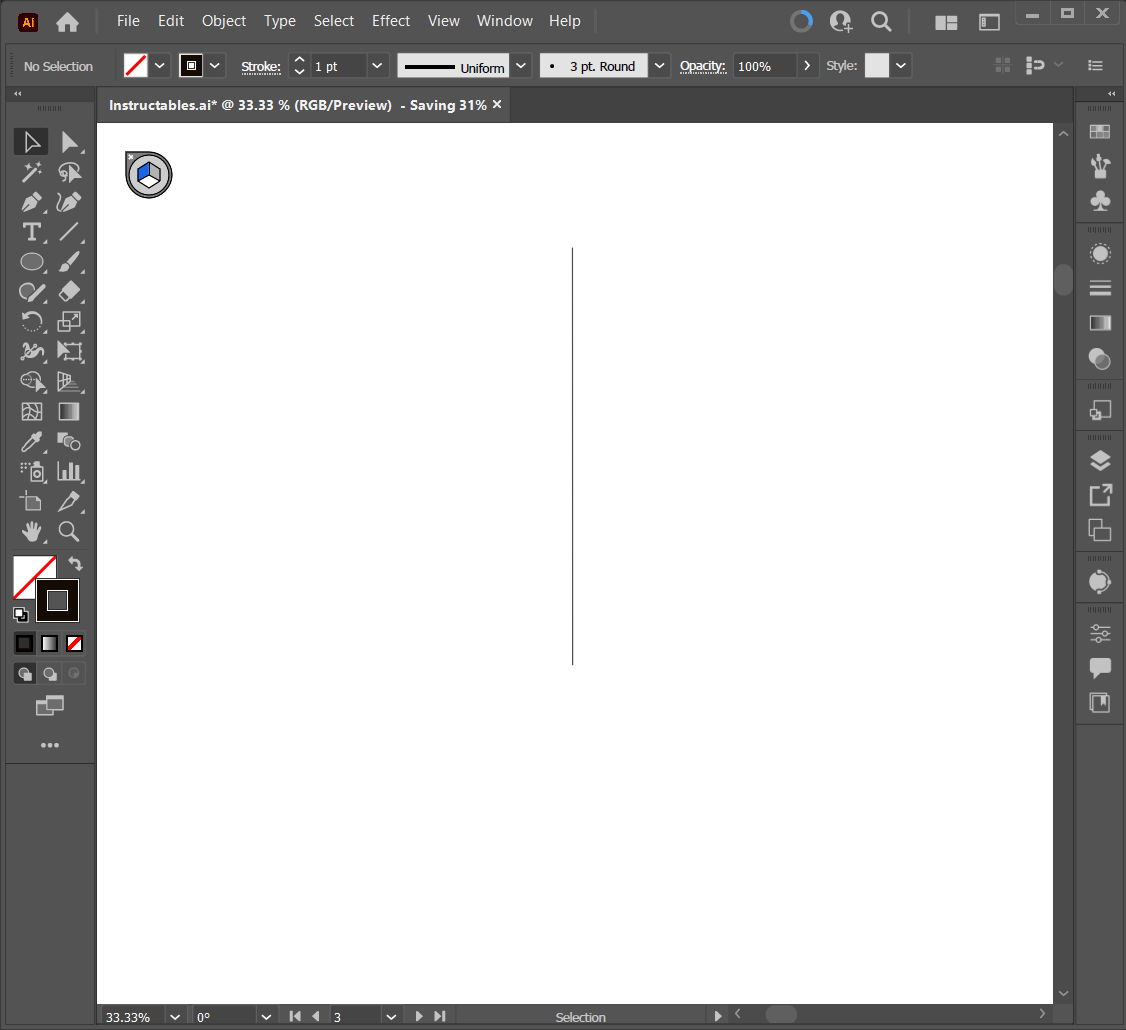The image size is (1126, 1030).
Task: Click the Home button
Action: point(66,21)
